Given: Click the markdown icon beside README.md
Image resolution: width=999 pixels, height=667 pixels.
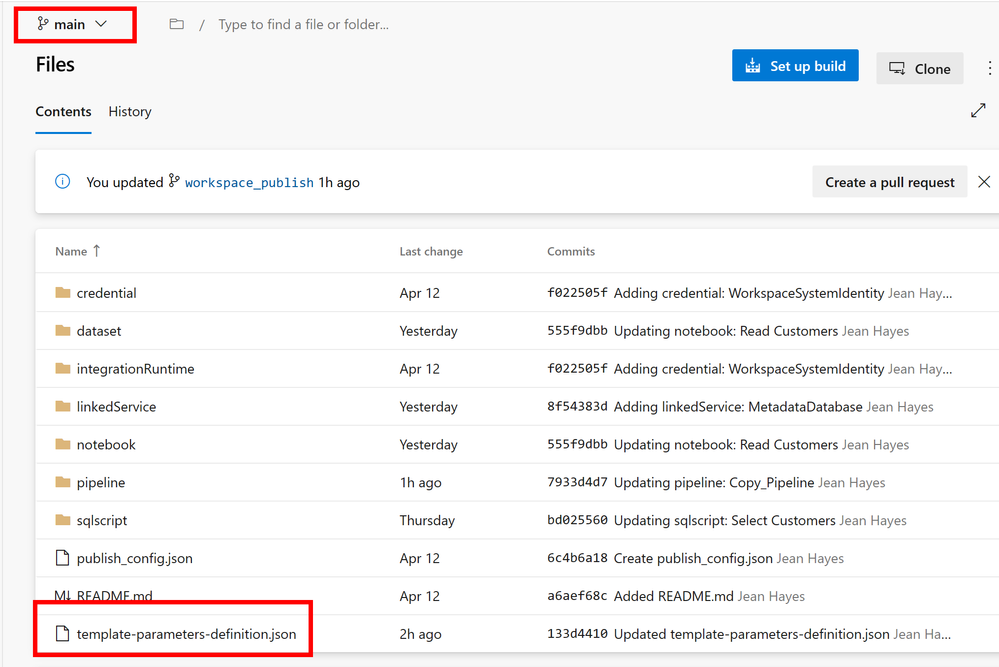Looking at the screenshot, I should pos(62,596).
